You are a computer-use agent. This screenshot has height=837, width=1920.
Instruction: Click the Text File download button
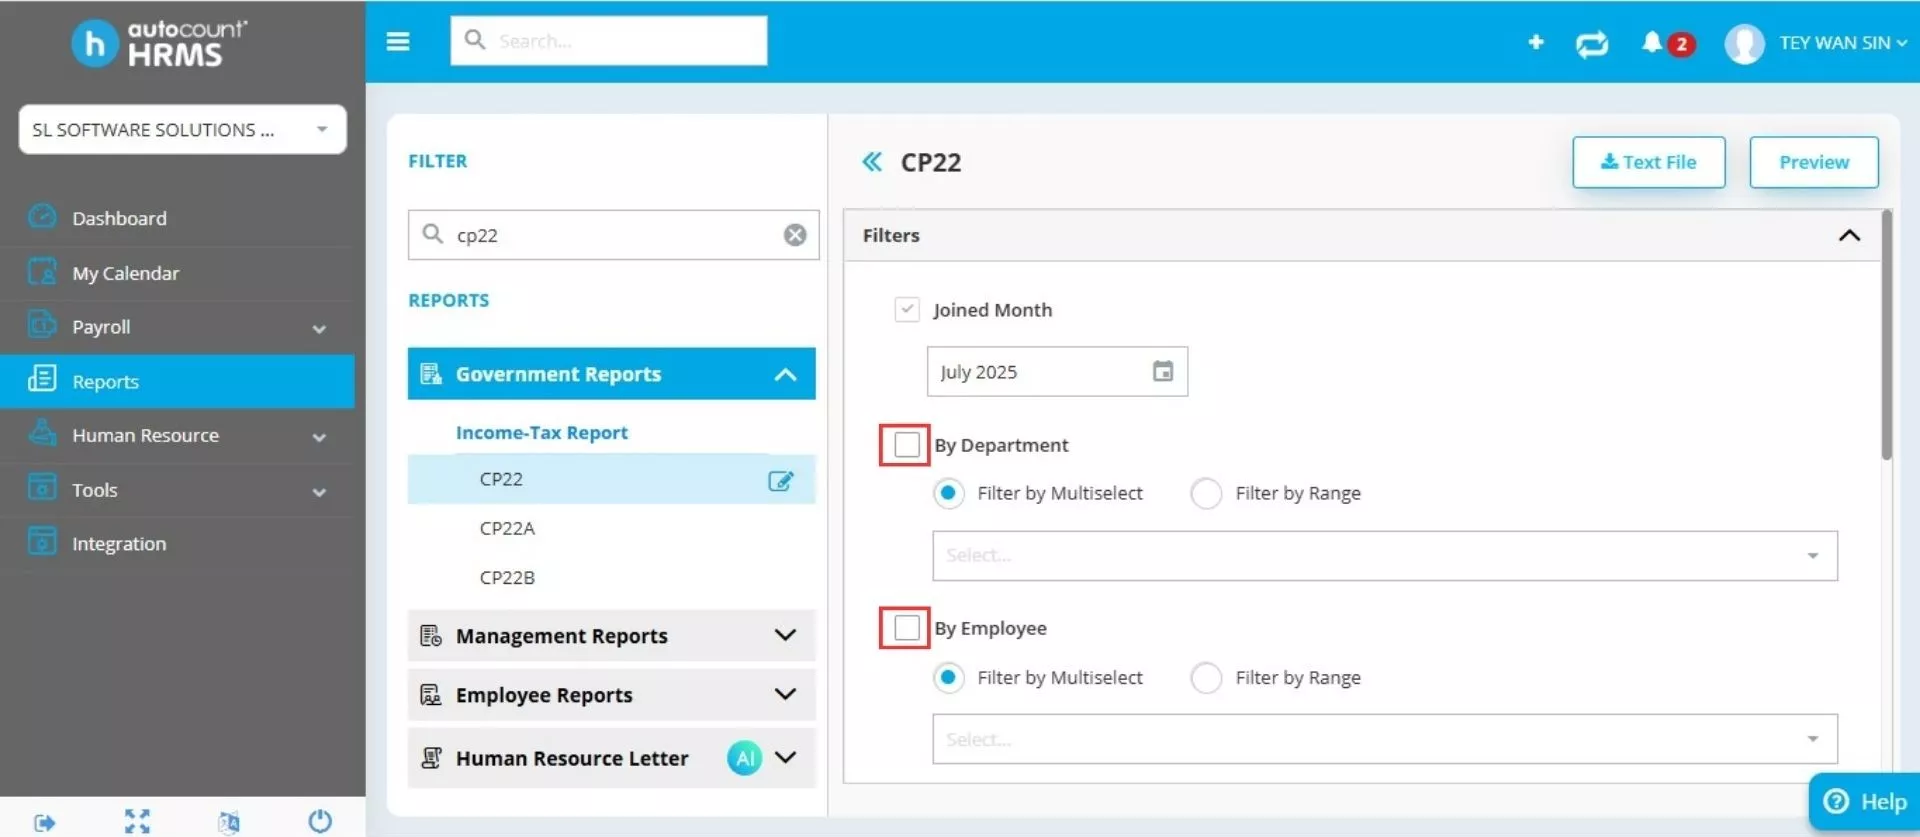(1648, 162)
